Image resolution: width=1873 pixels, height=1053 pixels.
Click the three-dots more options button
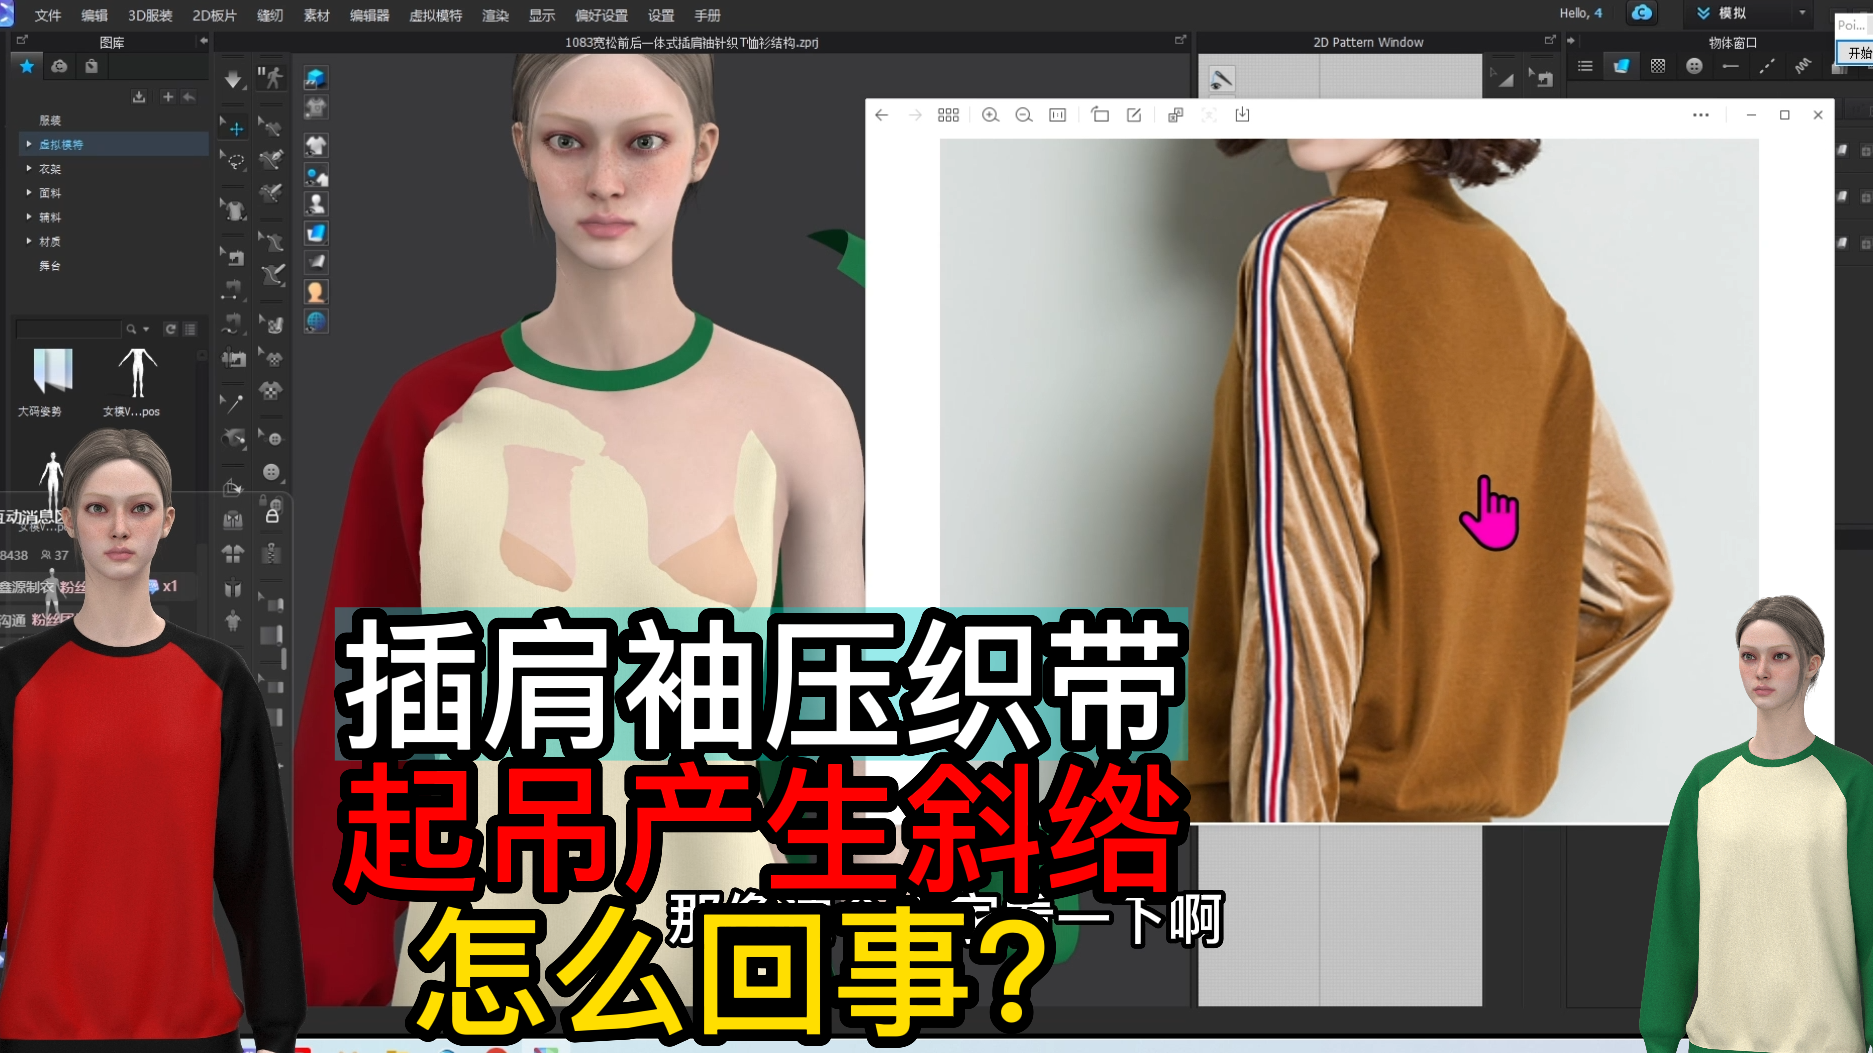point(1700,115)
